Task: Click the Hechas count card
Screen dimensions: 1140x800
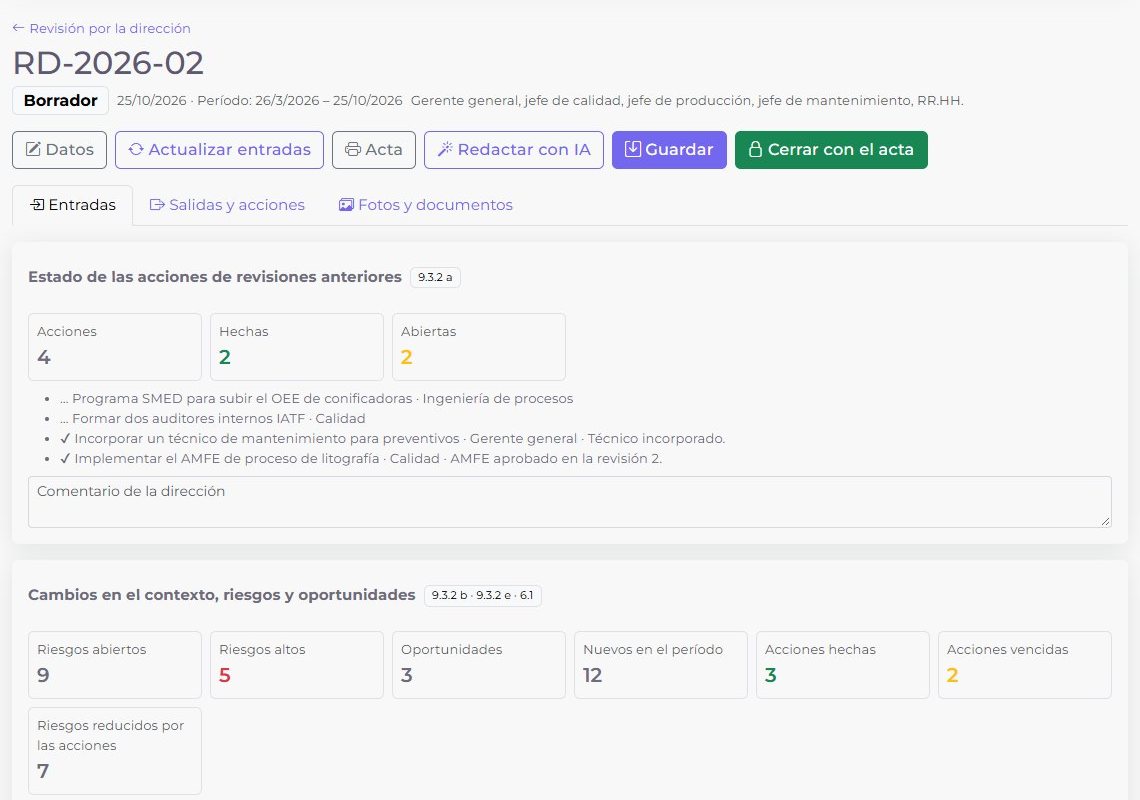Action: click(297, 347)
